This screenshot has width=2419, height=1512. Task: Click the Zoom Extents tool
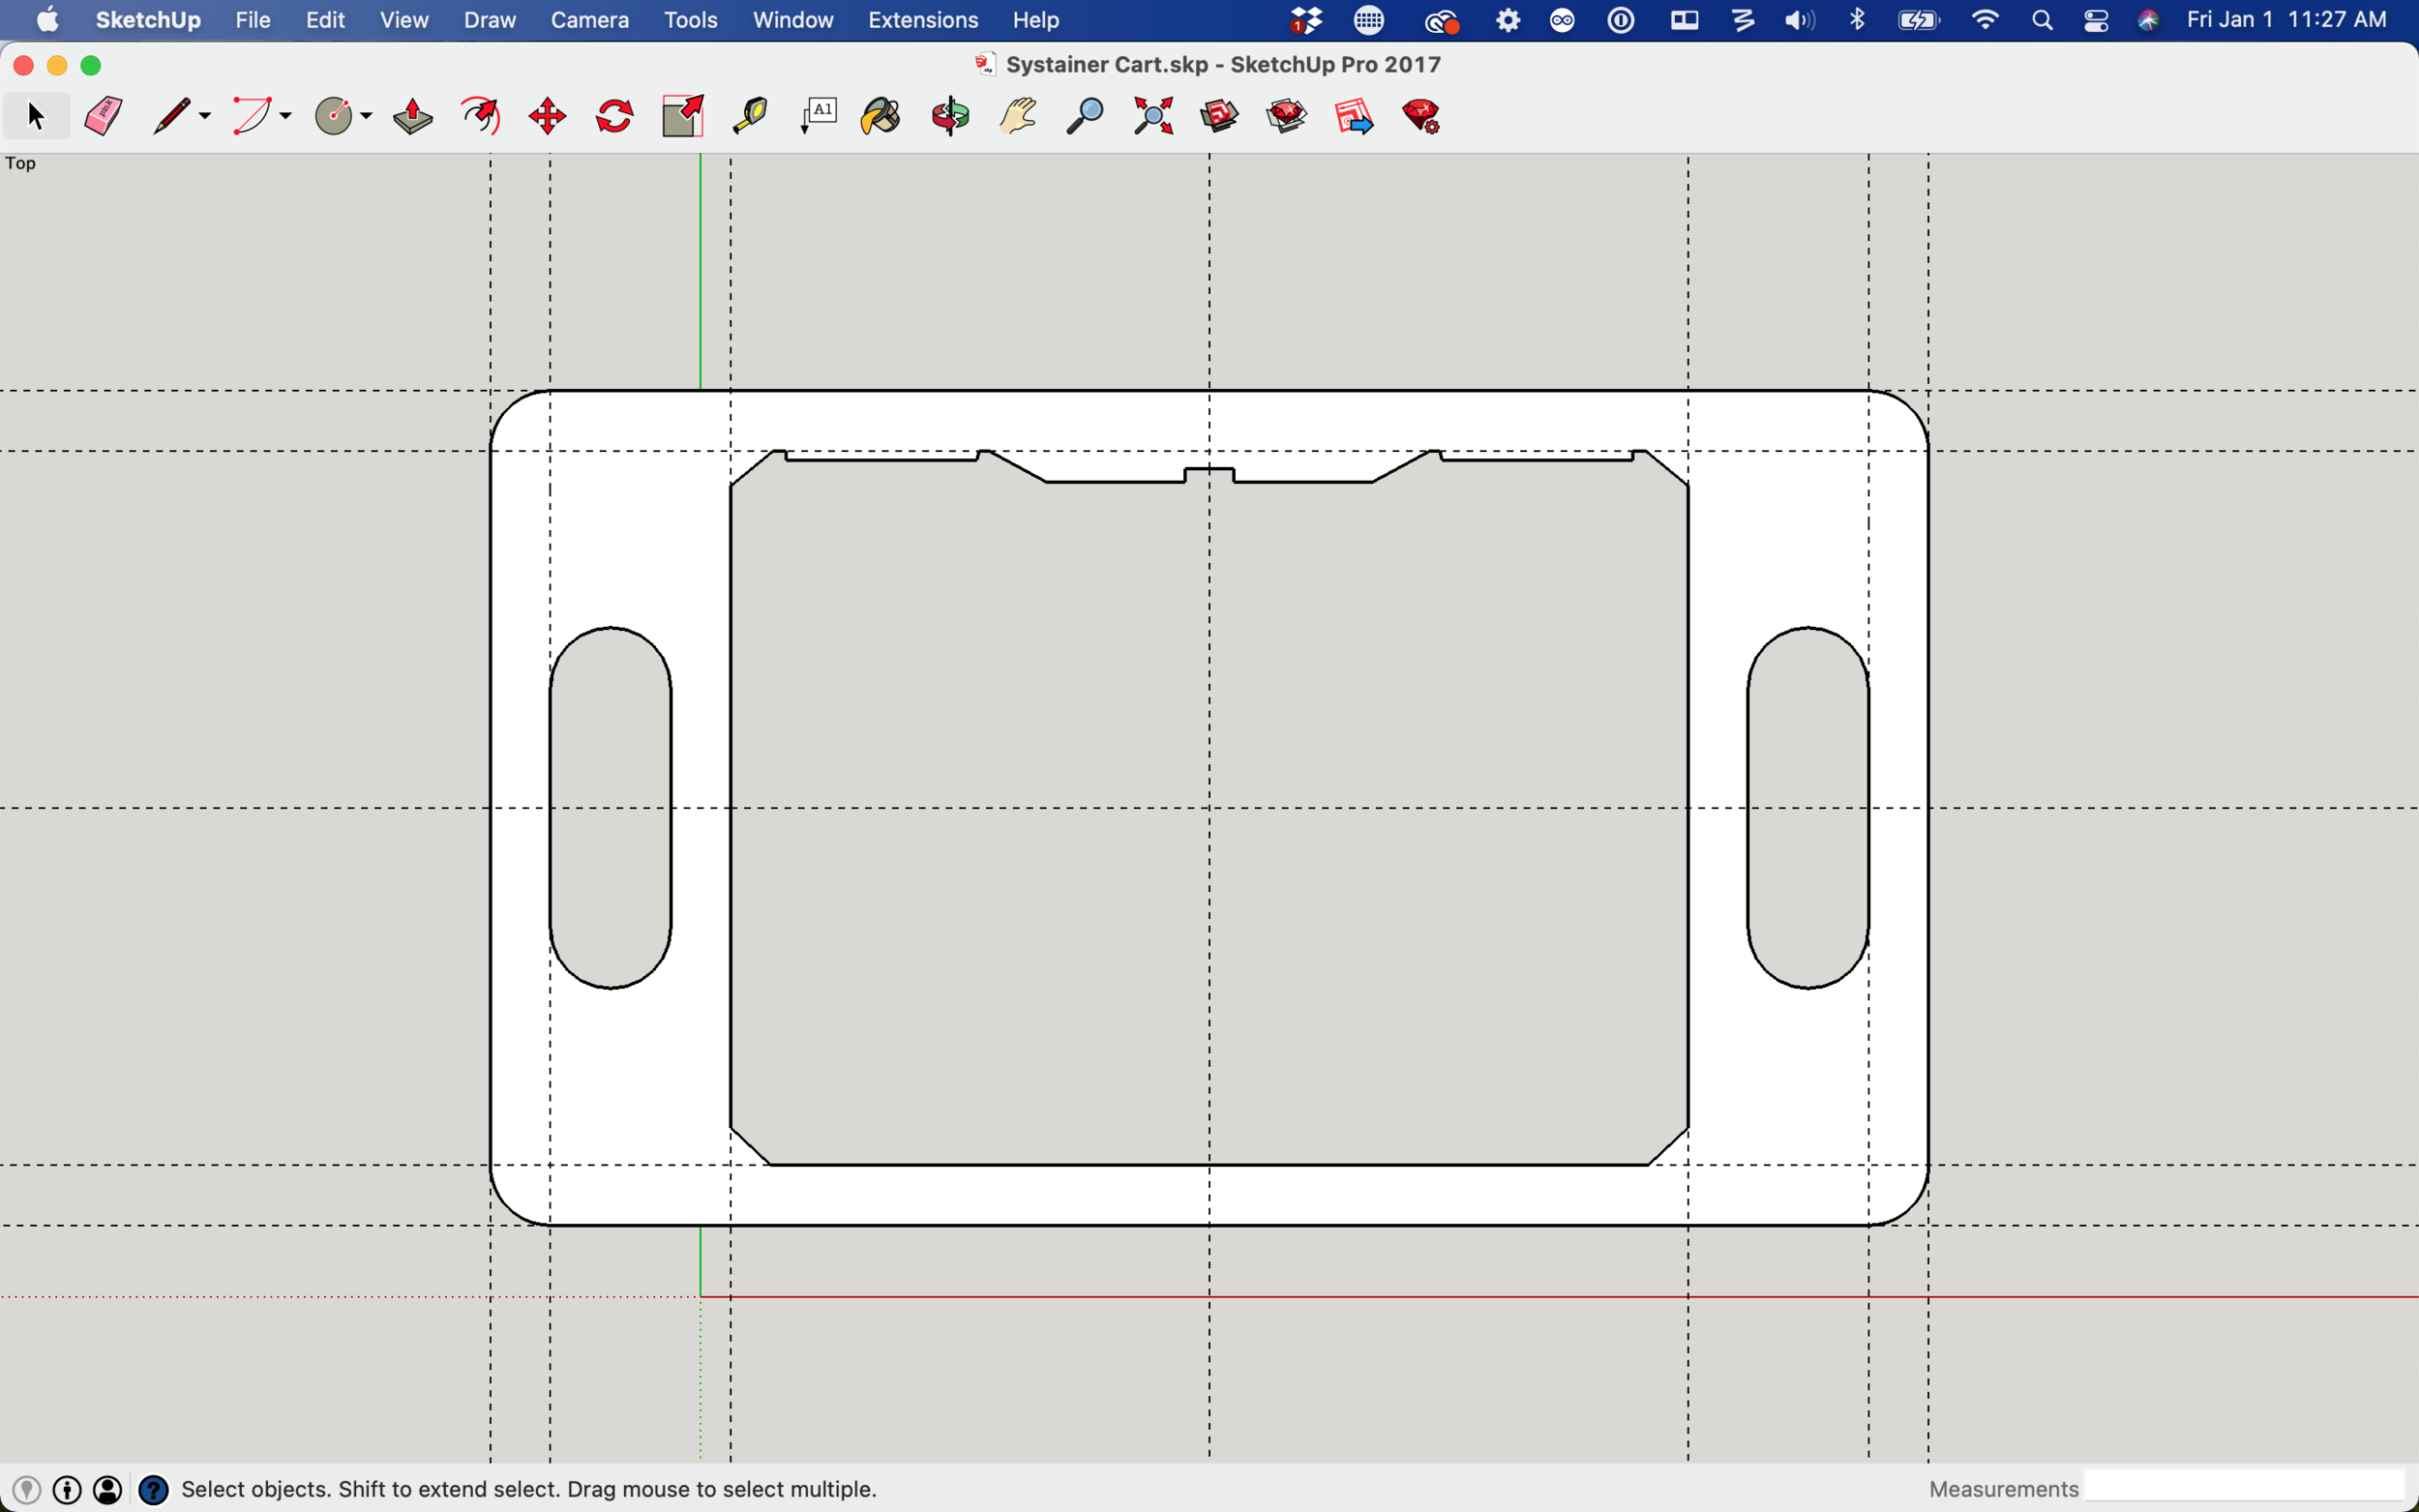(x=1153, y=117)
